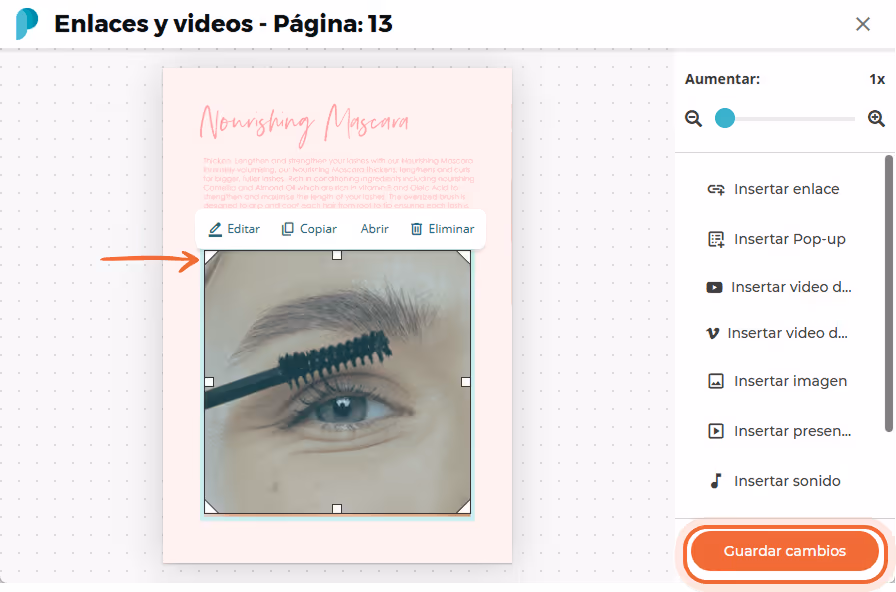Click the YouTube insert video icon

[714, 287]
